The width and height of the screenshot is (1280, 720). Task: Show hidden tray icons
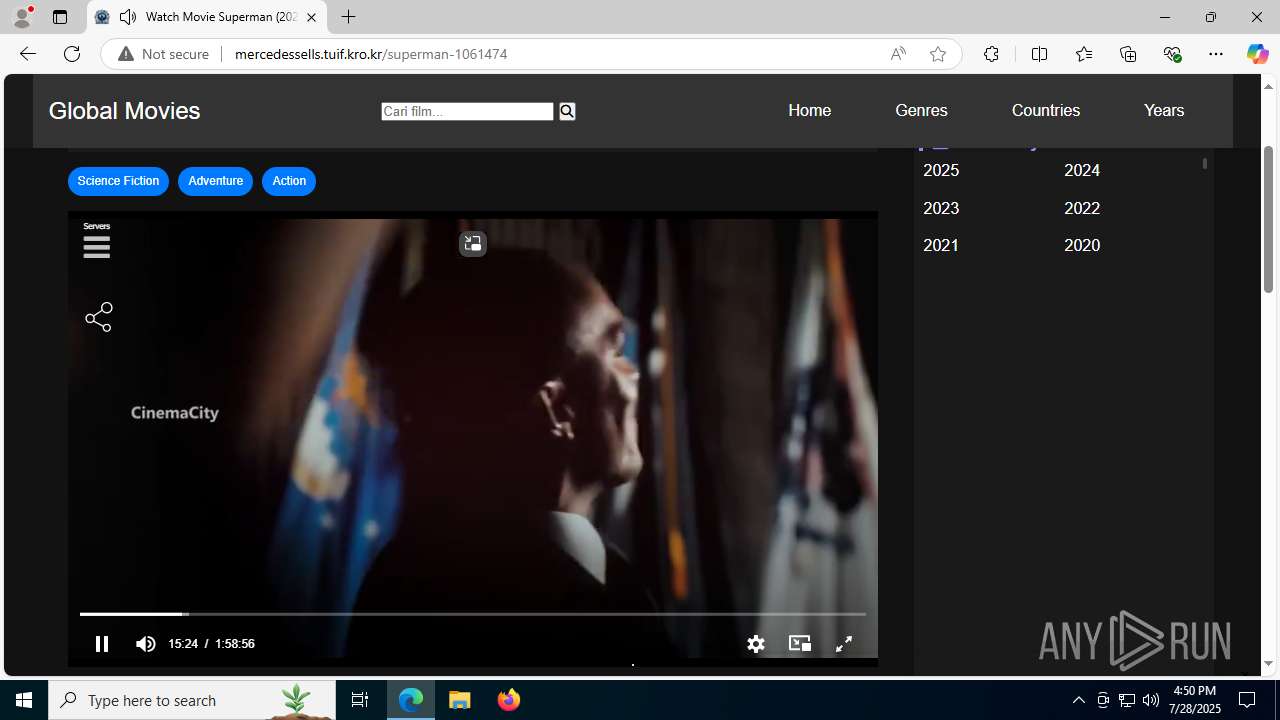[1078, 700]
